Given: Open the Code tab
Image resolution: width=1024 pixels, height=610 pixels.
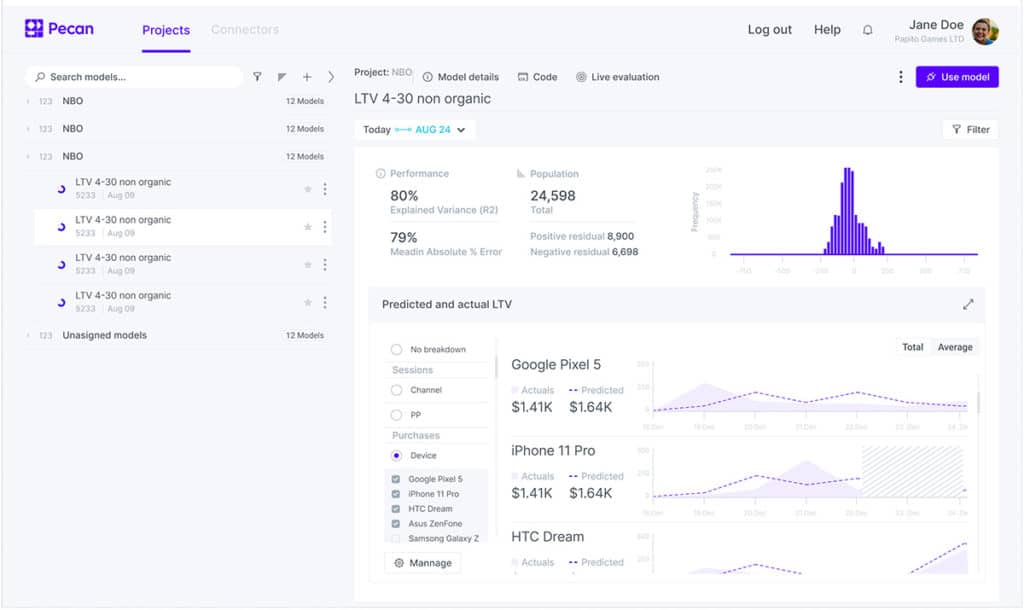Looking at the screenshot, I should pos(537,77).
